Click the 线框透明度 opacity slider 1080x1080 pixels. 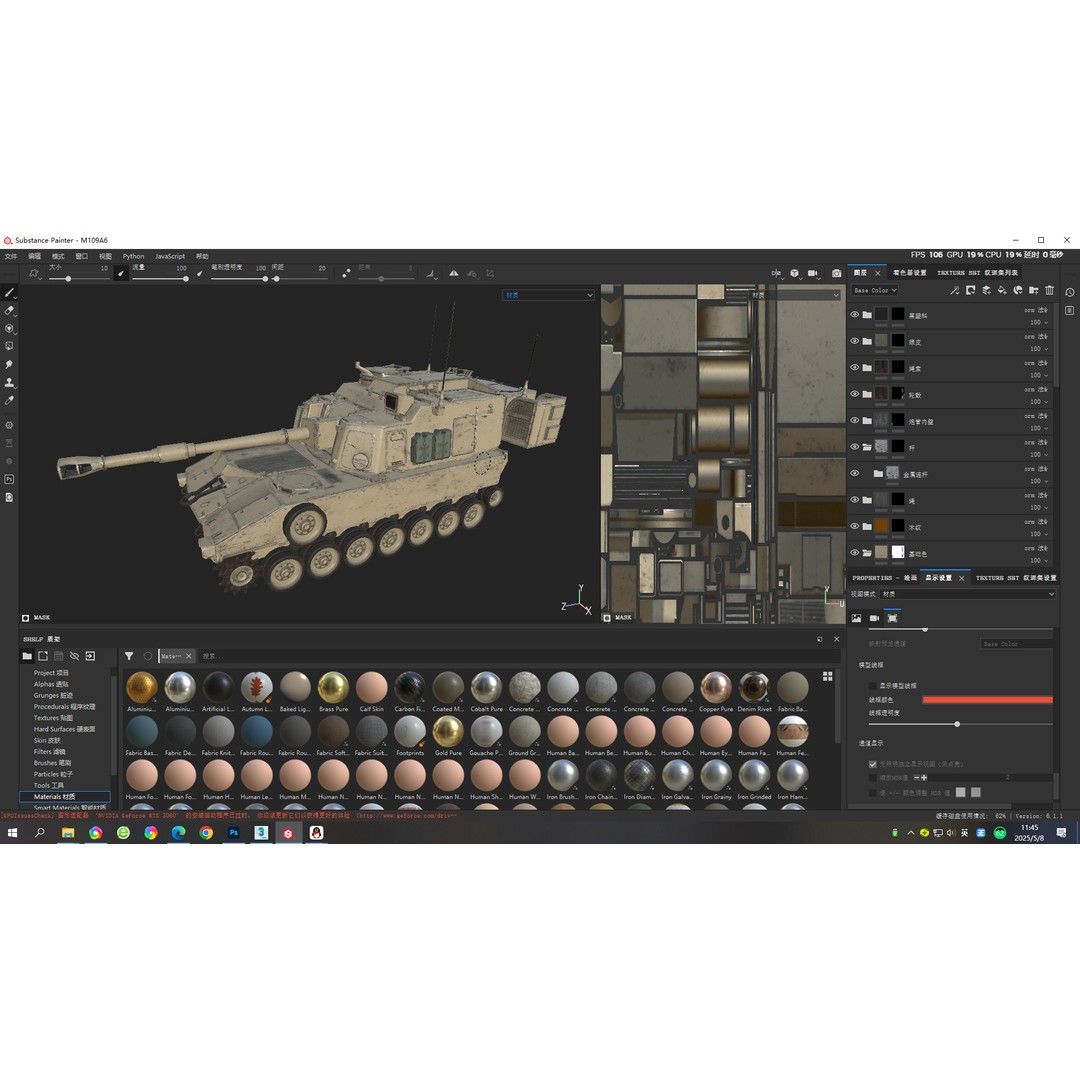click(x=960, y=724)
